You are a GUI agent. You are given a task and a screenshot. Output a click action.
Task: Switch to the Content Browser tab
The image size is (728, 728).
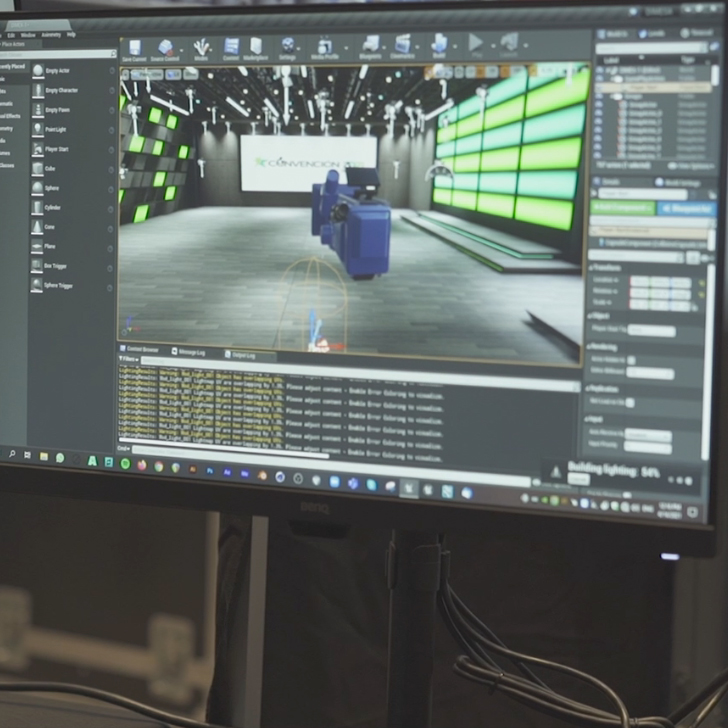pos(140,349)
